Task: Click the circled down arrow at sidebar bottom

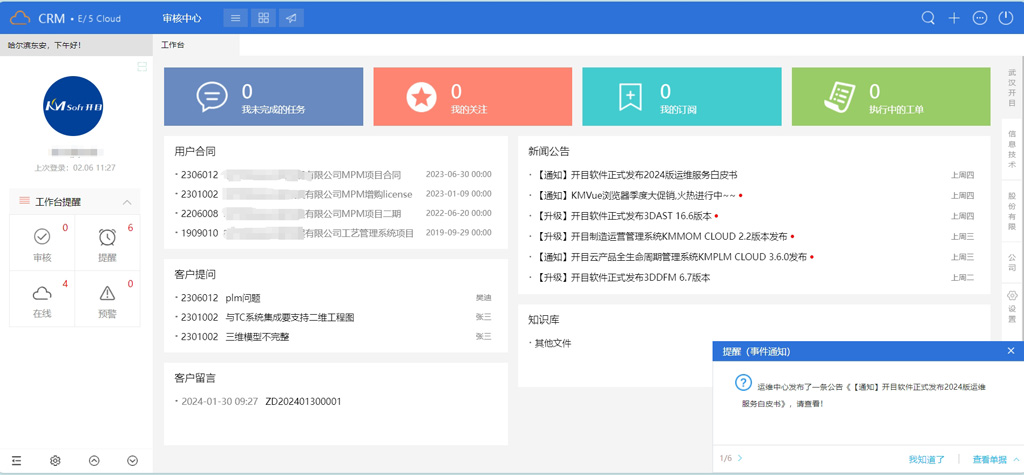Action: click(x=132, y=461)
